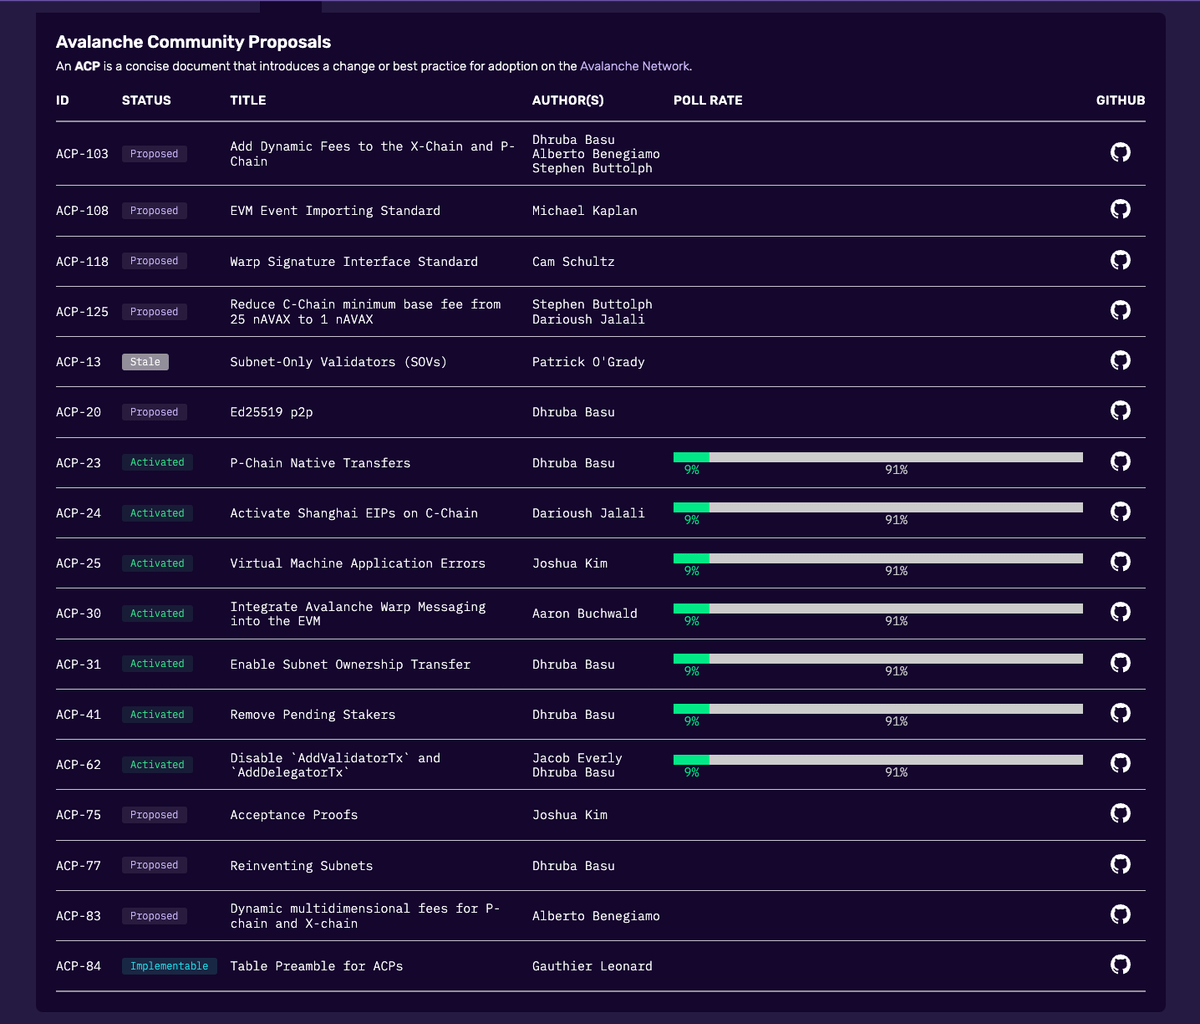Select title 'Table Preamble for ACPs'
Screen dimensions: 1200x1024
[x=317, y=966]
